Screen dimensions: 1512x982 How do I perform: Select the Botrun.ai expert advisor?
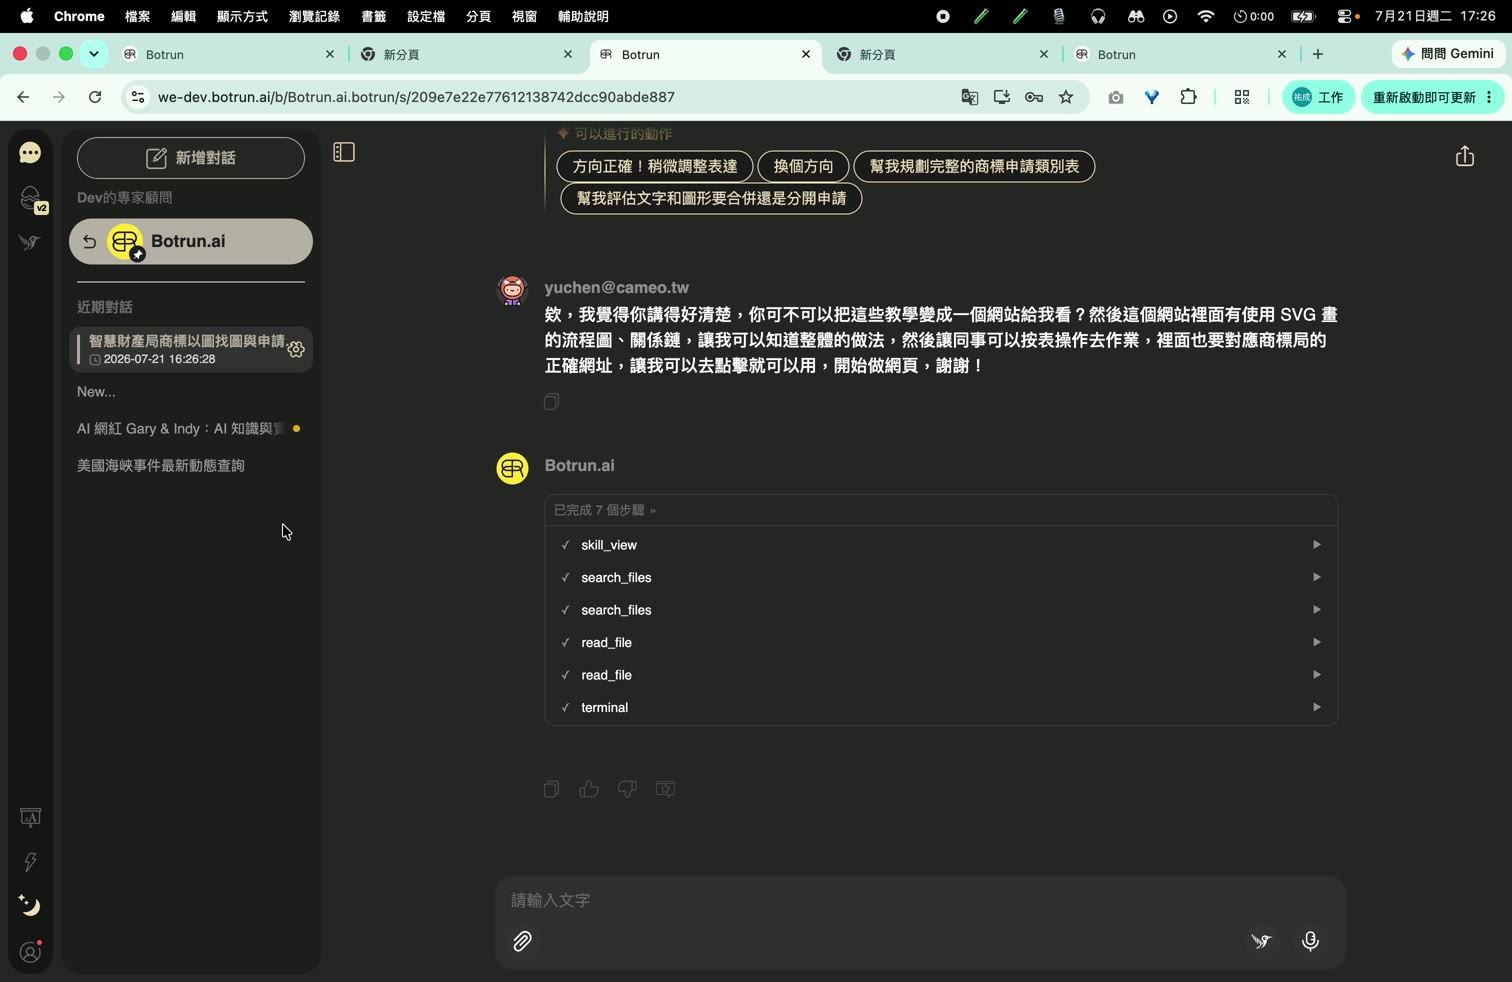click(191, 242)
